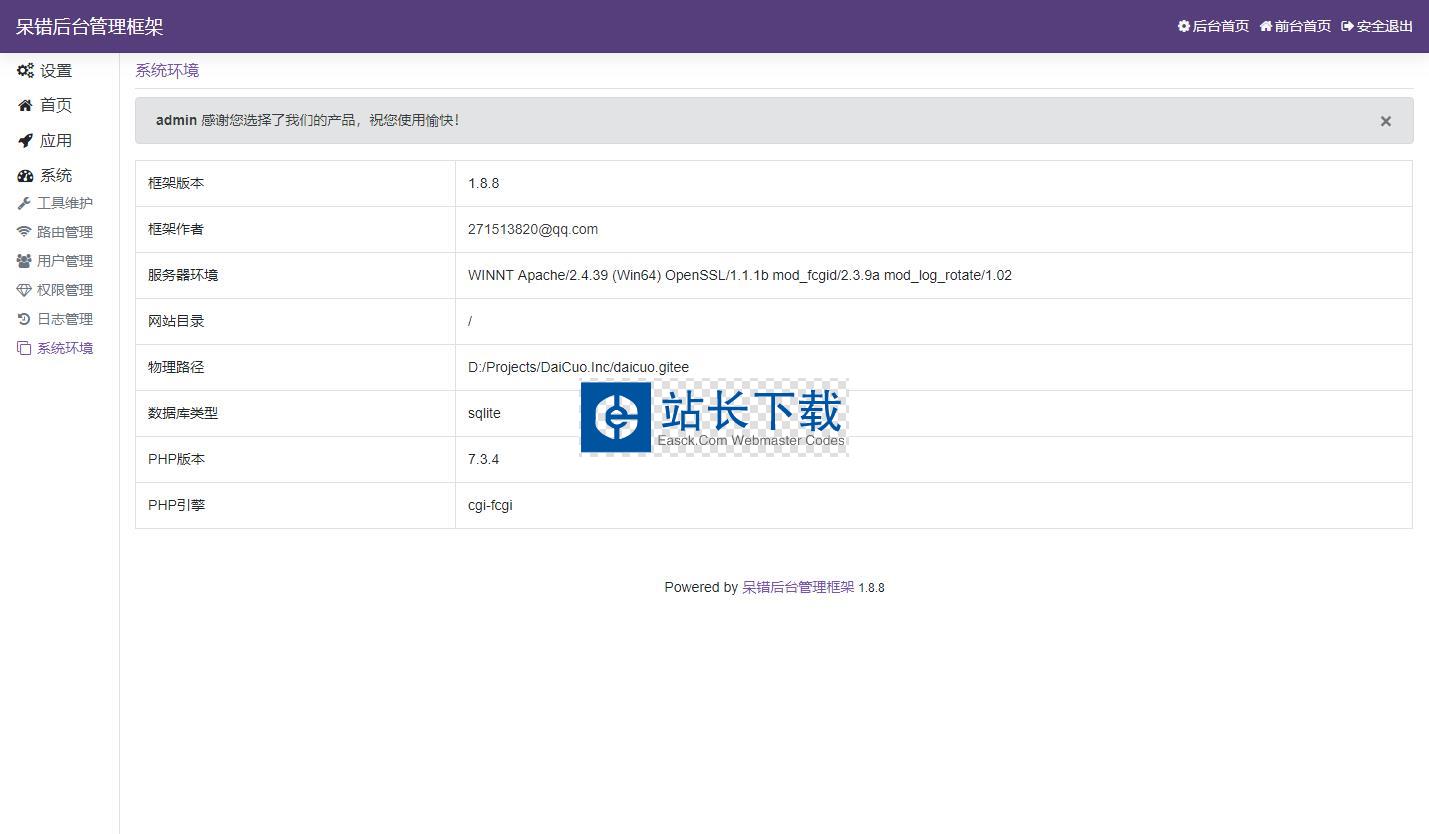Click the wrench icon for 工具维护
The width and height of the screenshot is (1429, 834).
coord(24,204)
